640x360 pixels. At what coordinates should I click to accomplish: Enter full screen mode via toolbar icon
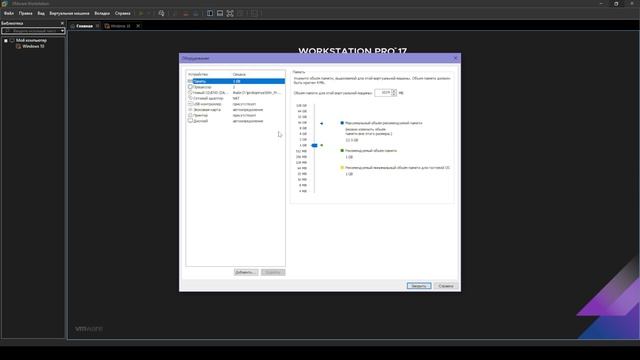[x=230, y=13]
